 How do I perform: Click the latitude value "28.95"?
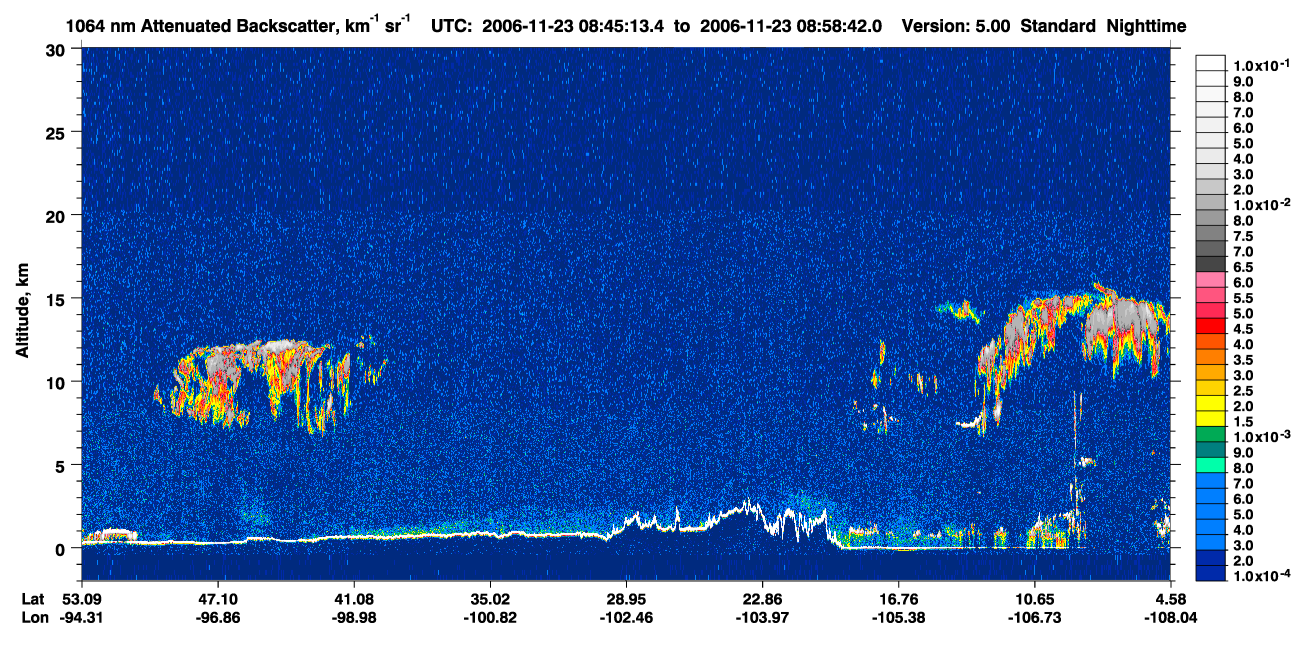626,599
